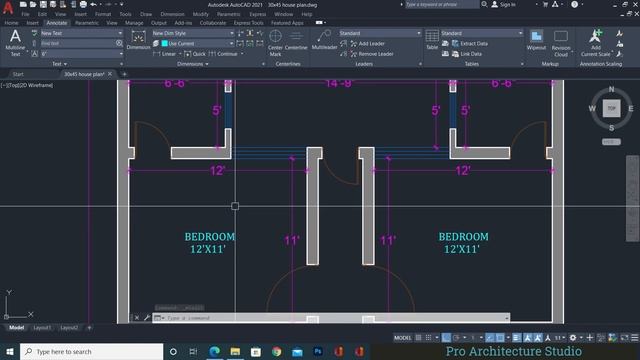The image size is (640, 360).
Task: Click the Multileader tool
Action: pyautogui.click(x=324, y=40)
